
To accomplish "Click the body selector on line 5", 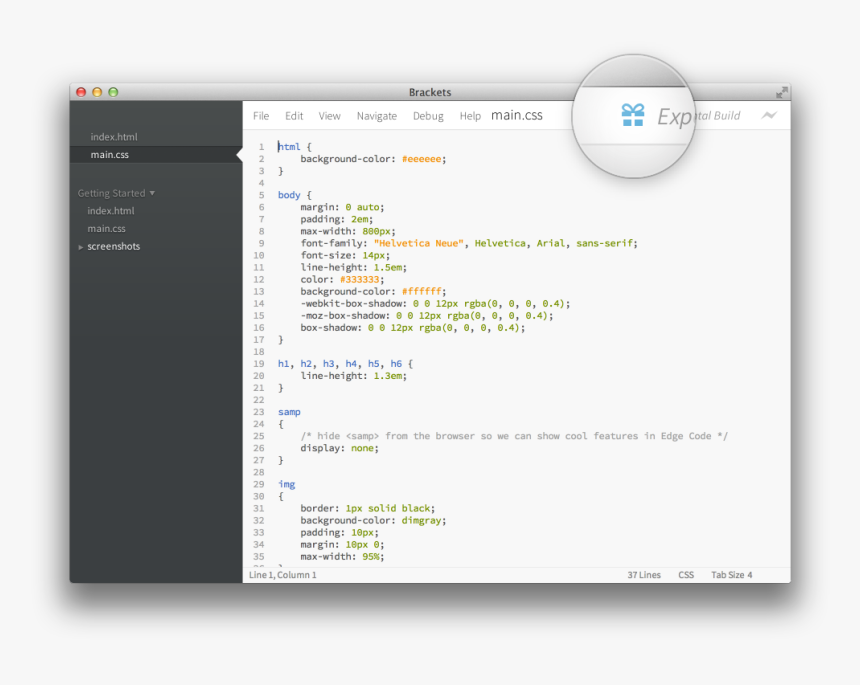I will pos(289,195).
